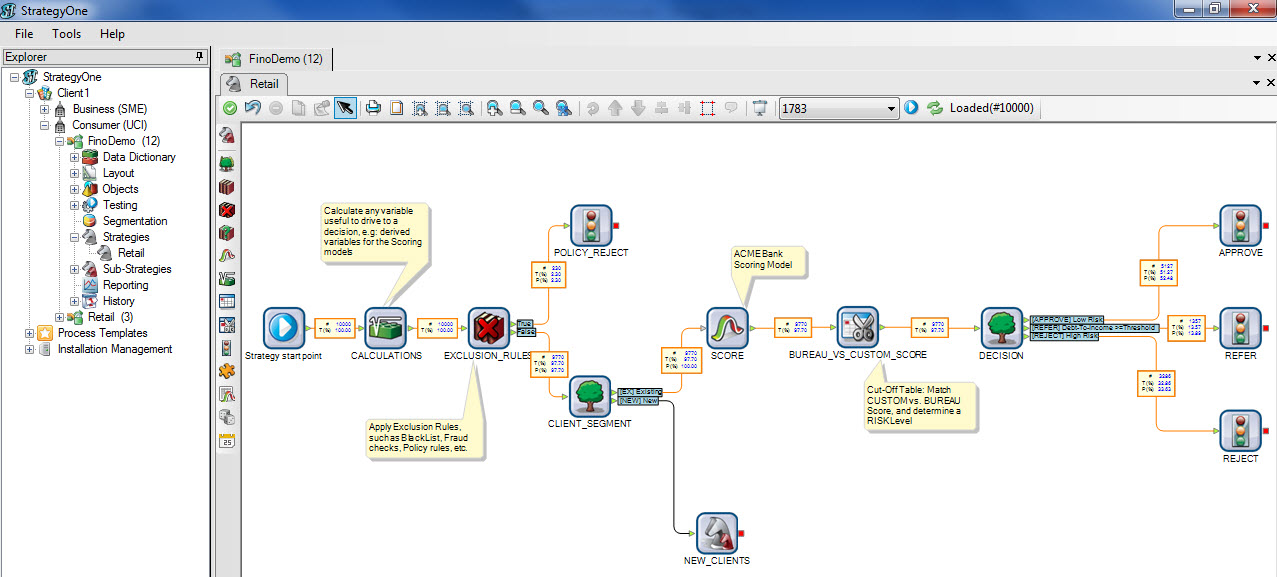Select Sub-Strategies in the Explorer tree
The image size is (1277, 577).
(137, 269)
